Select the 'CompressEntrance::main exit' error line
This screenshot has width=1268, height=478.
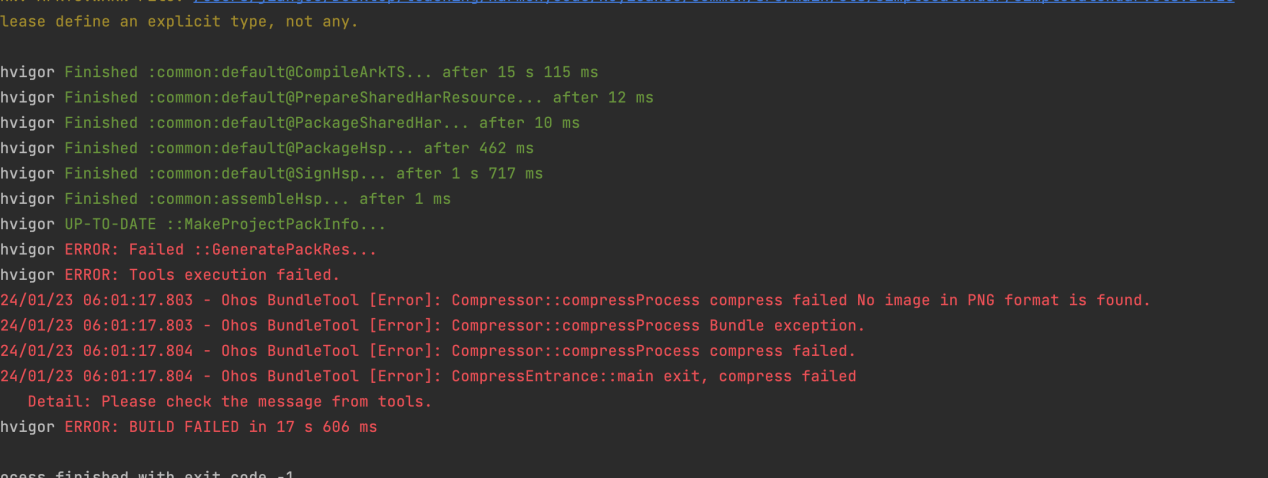[428, 377]
